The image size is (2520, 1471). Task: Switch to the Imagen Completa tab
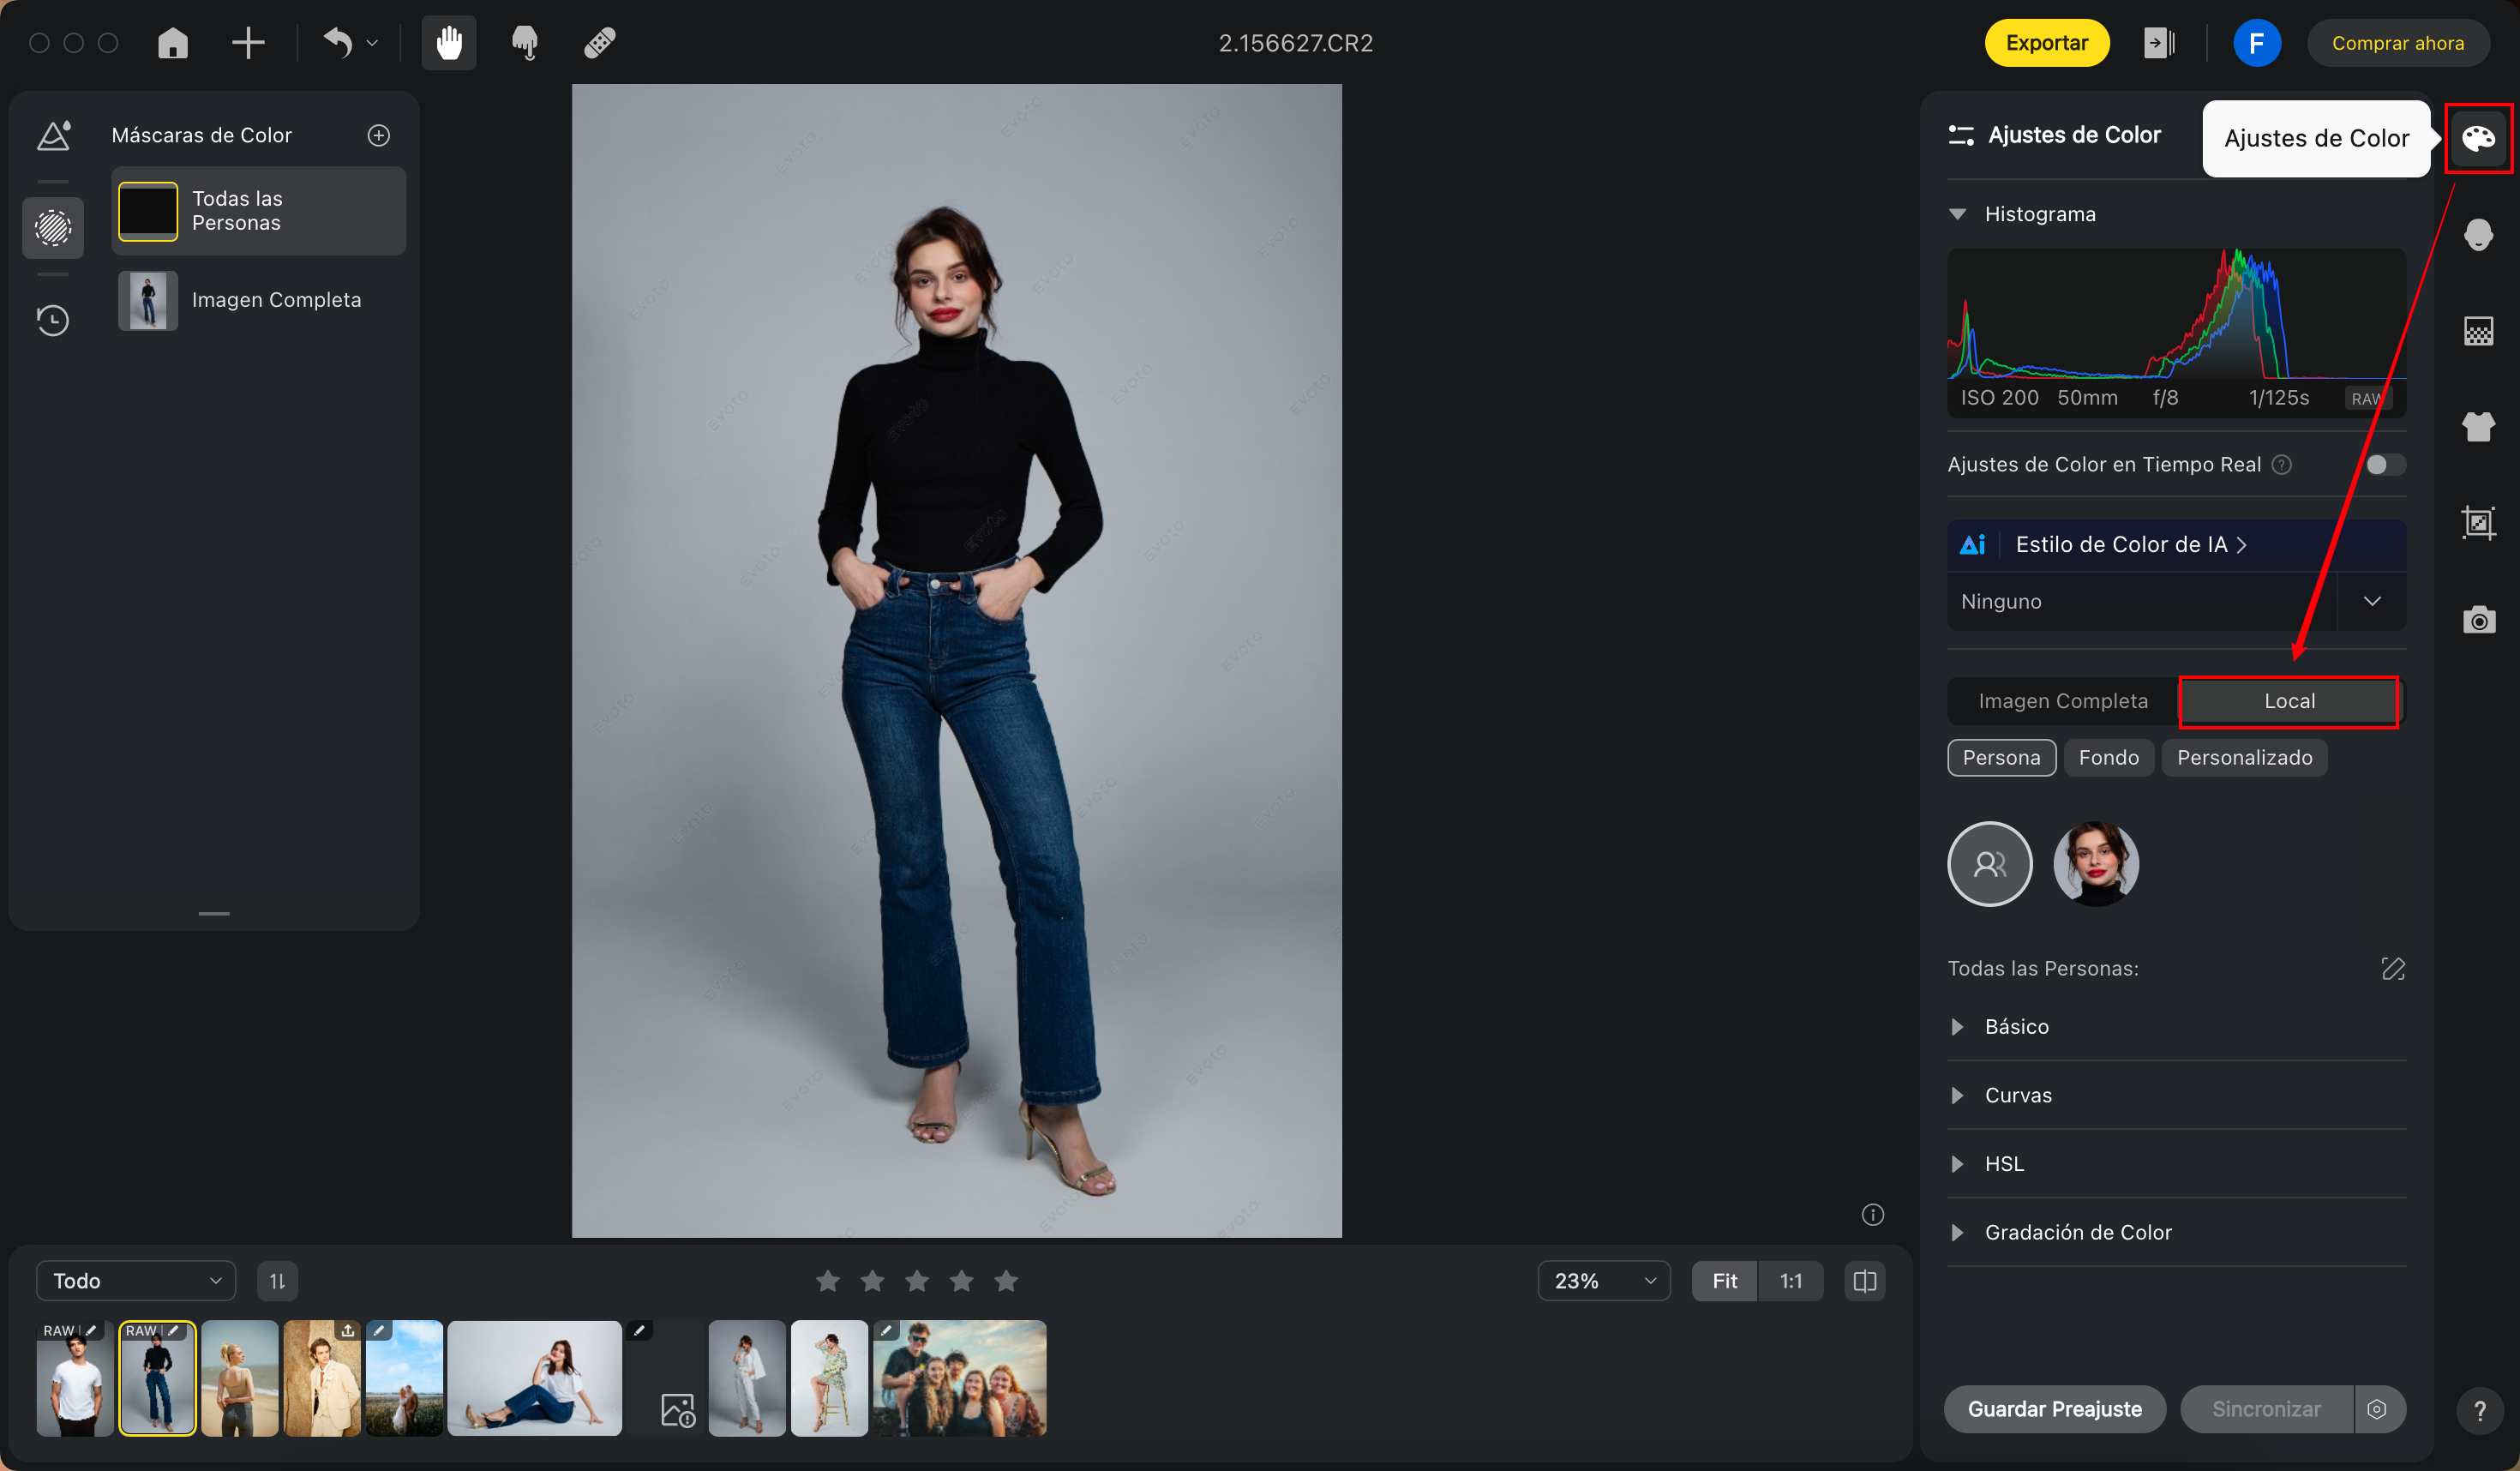[x=2062, y=701]
